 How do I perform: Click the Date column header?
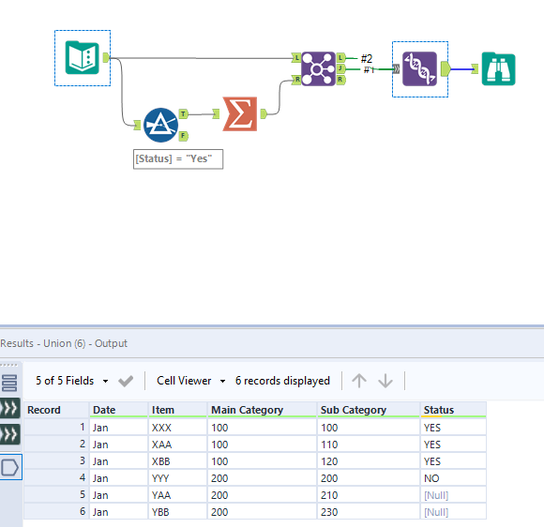119,410
